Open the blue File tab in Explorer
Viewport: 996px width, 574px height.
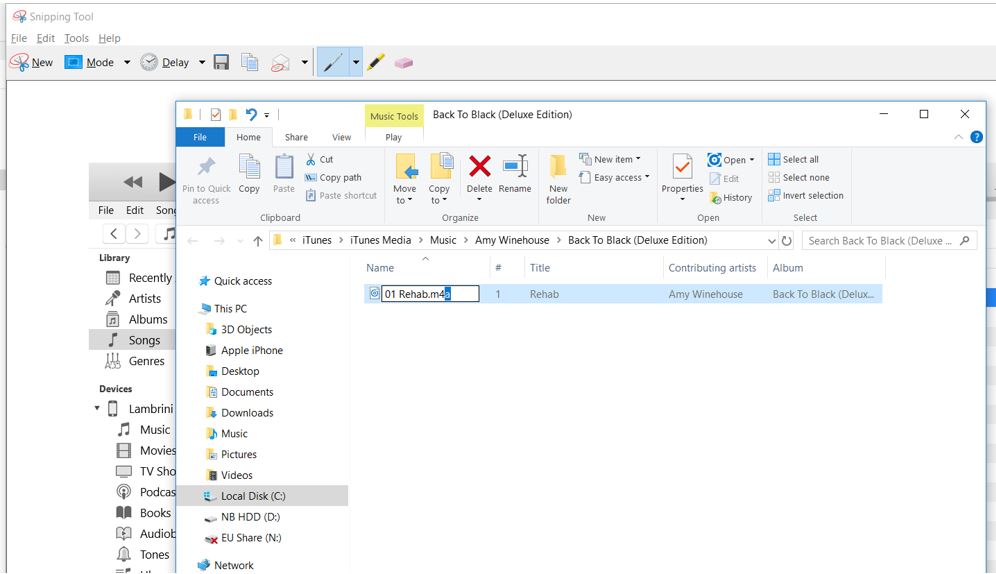click(x=200, y=137)
